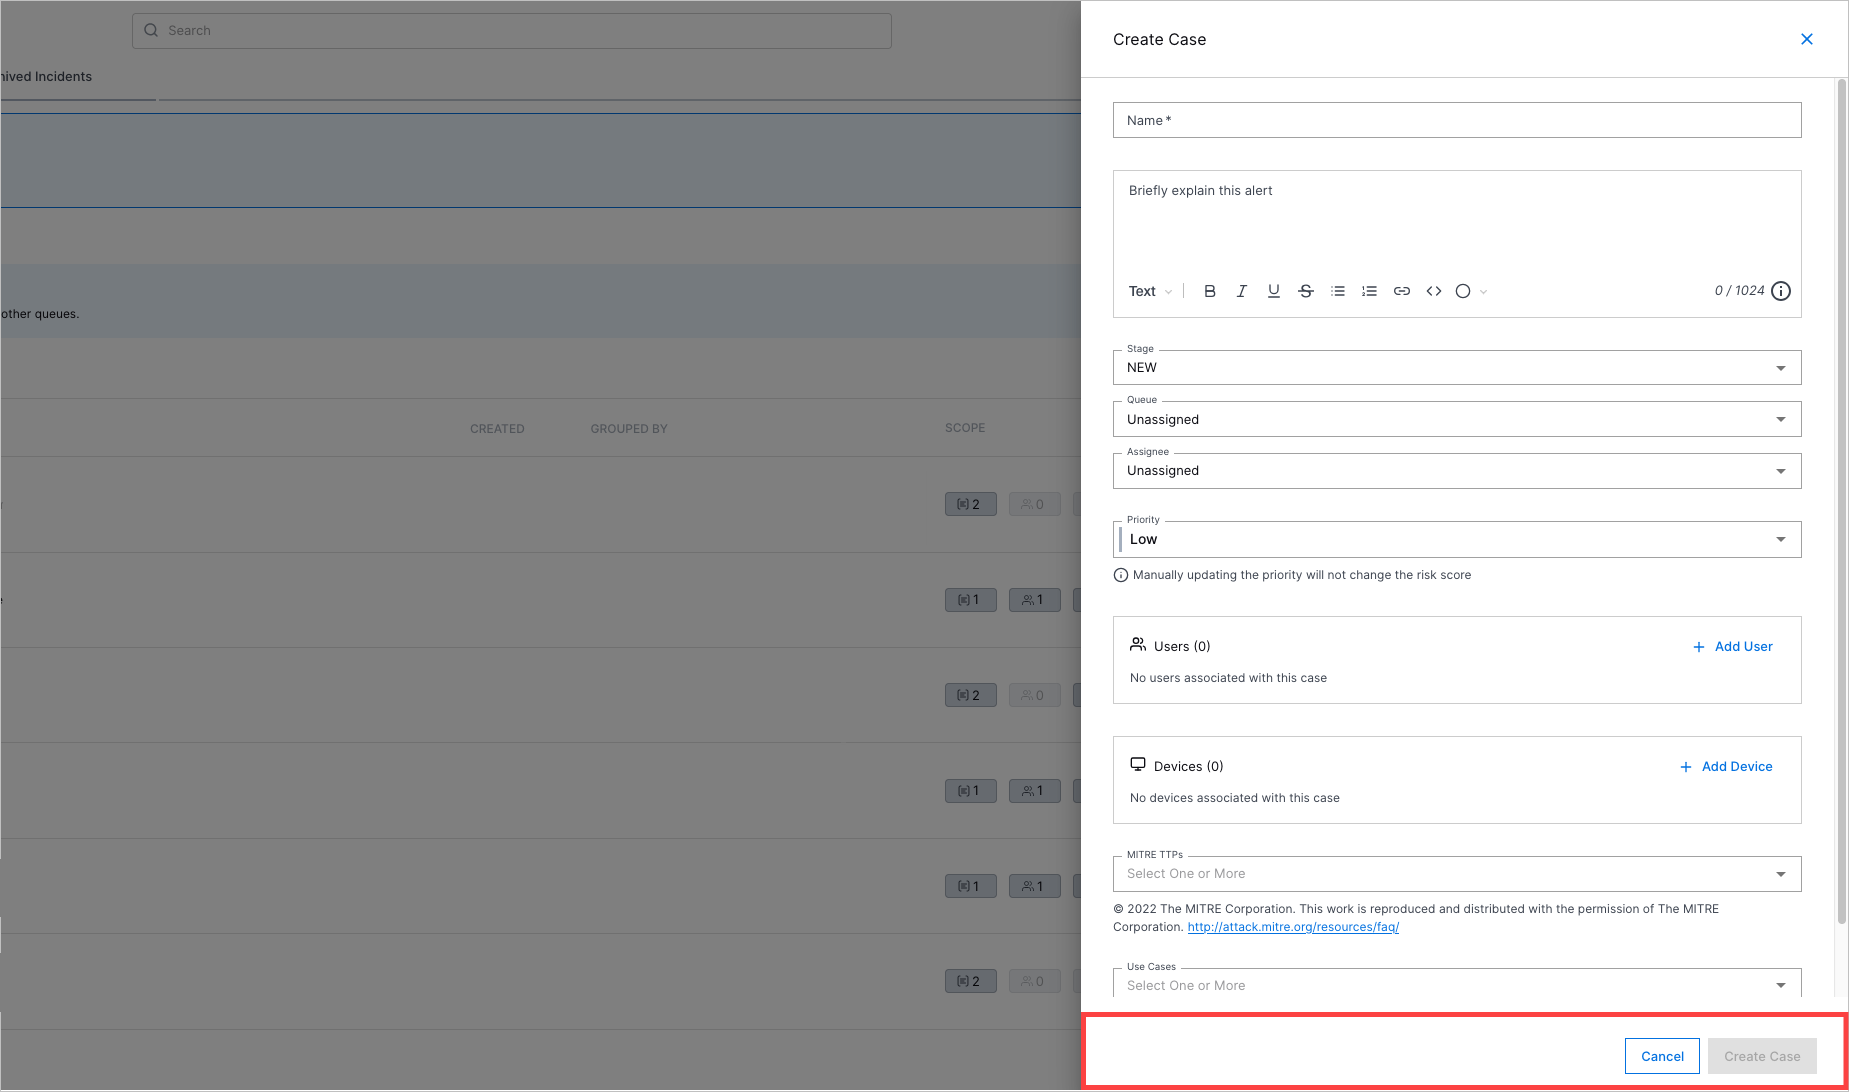
Task: Click 'No users associated with this case'
Action: click(x=1228, y=678)
